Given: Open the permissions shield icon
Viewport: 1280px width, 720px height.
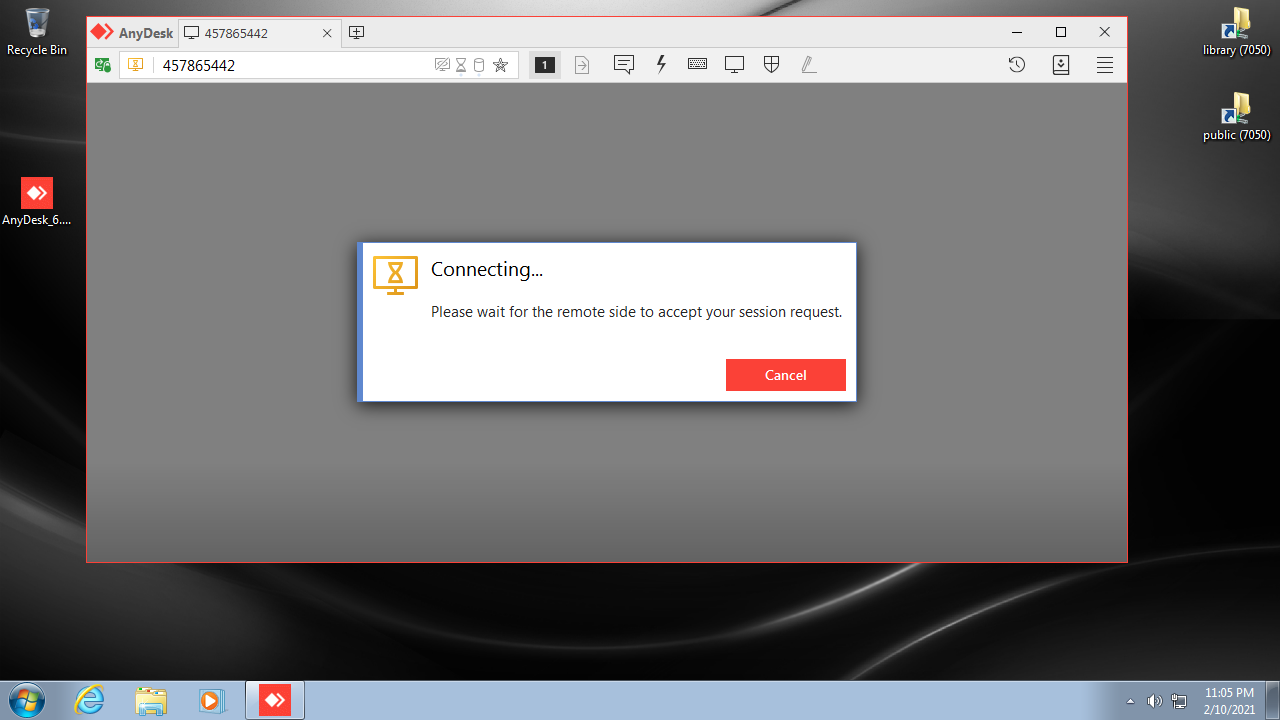Looking at the screenshot, I should (x=771, y=65).
